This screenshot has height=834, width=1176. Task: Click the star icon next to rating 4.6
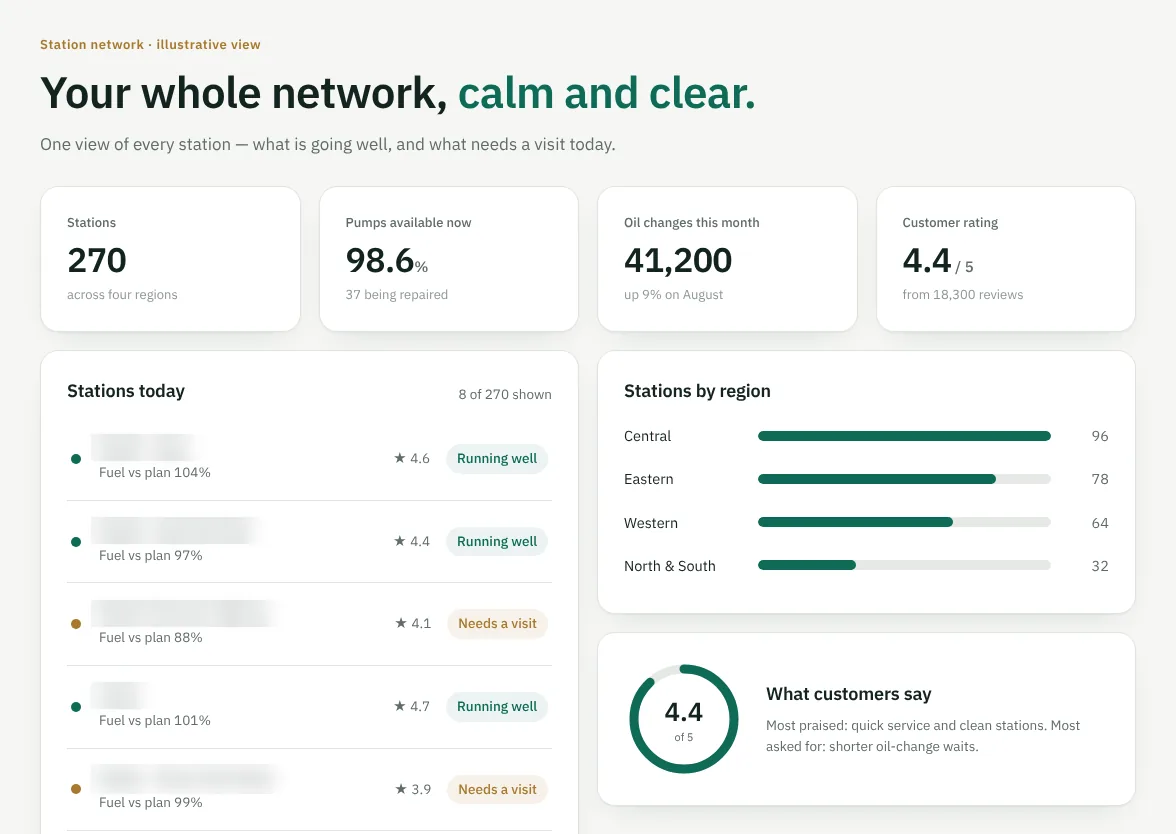[x=400, y=458]
